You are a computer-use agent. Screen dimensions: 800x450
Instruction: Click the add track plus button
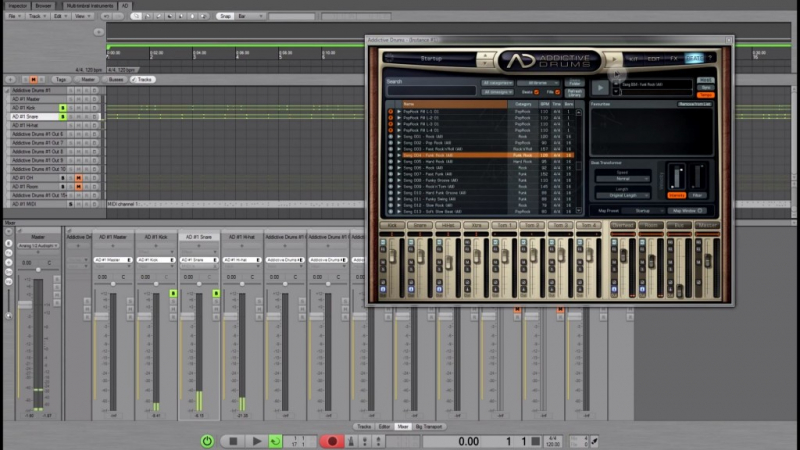click(x=11, y=80)
